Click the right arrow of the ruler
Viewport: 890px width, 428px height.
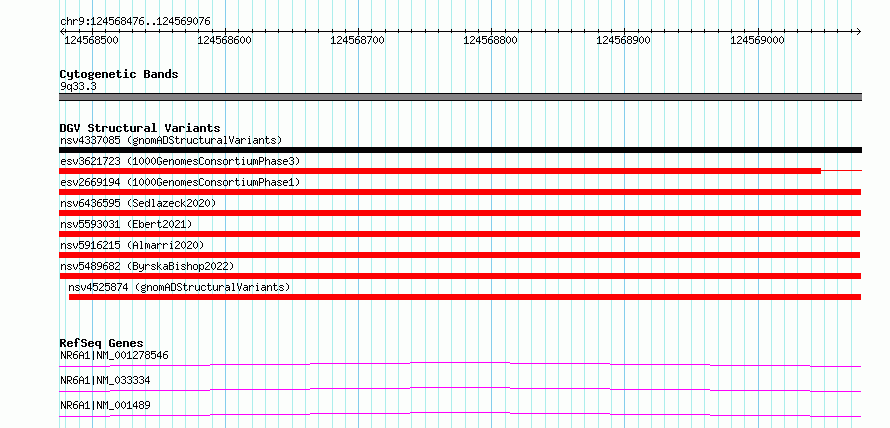click(858, 31)
